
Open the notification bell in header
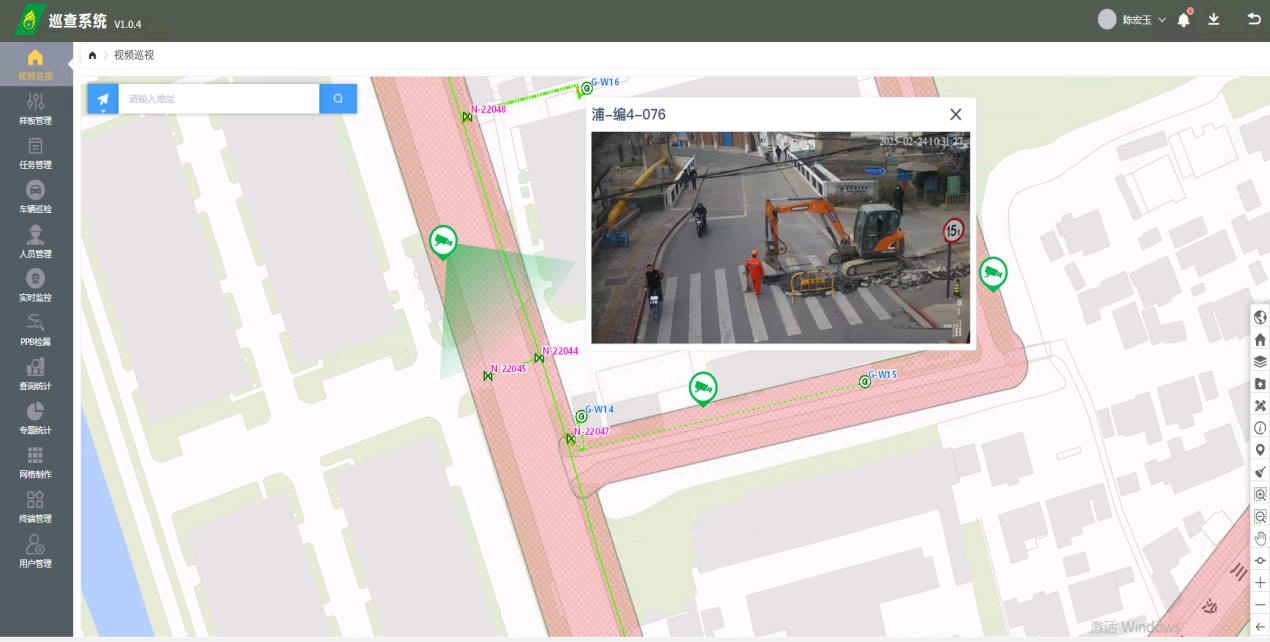click(1184, 20)
